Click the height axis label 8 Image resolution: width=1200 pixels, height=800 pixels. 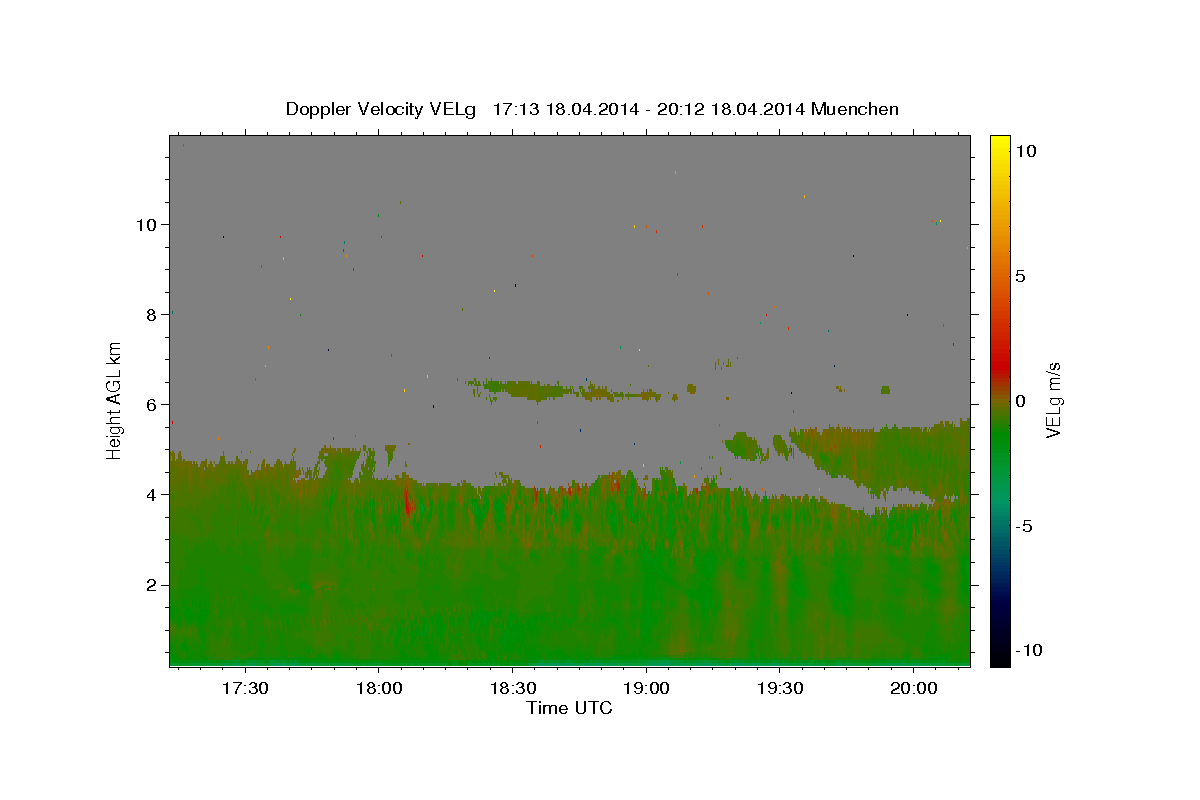click(x=152, y=314)
